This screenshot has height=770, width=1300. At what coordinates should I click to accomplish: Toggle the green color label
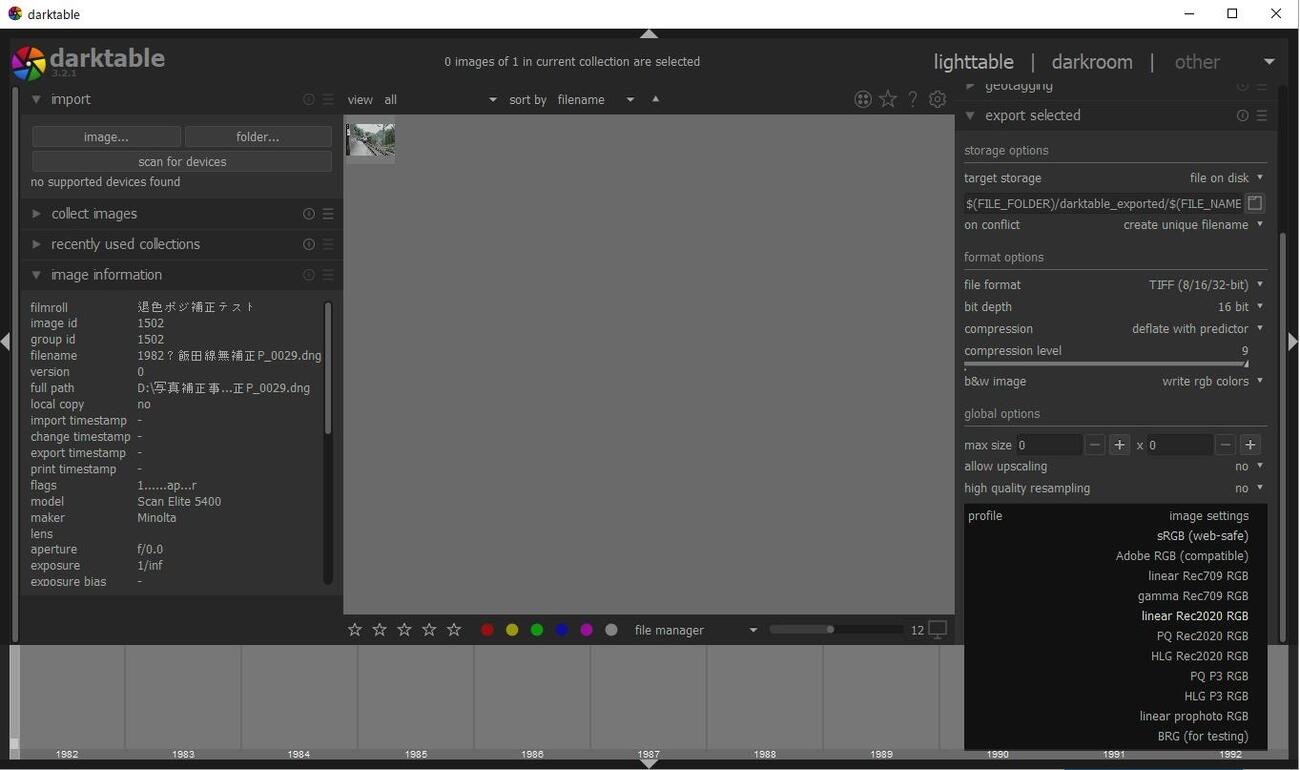click(x=537, y=630)
